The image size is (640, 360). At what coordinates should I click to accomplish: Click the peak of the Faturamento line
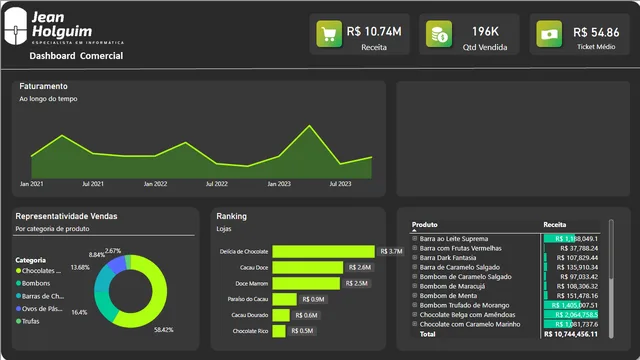(309, 126)
